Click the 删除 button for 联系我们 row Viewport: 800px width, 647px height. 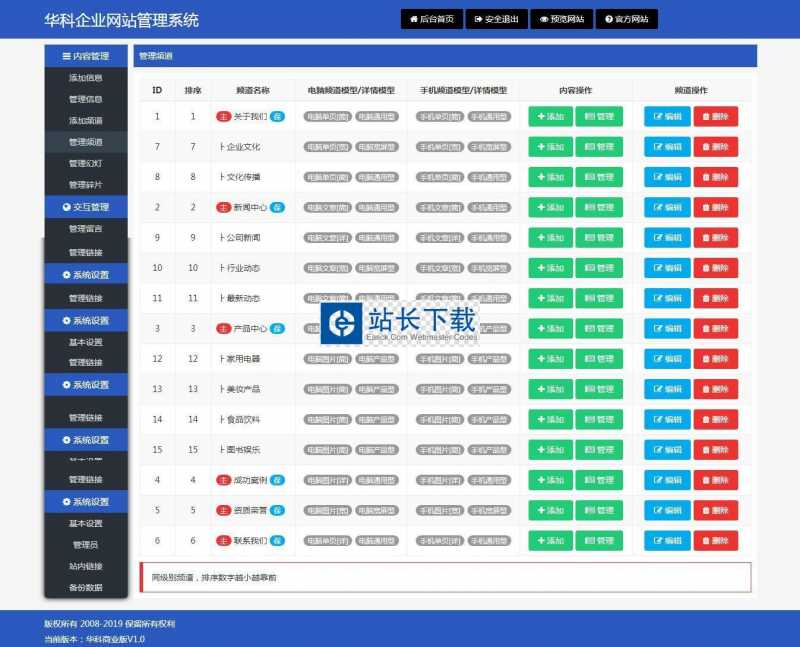pos(715,541)
